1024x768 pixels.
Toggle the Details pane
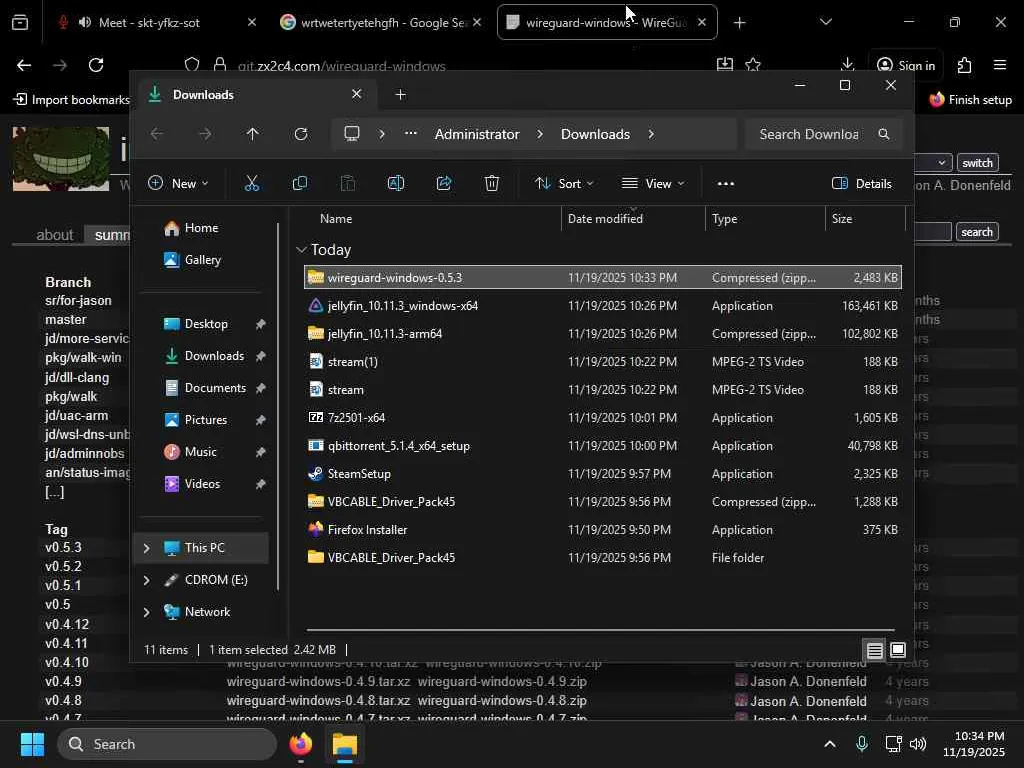tap(861, 183)
